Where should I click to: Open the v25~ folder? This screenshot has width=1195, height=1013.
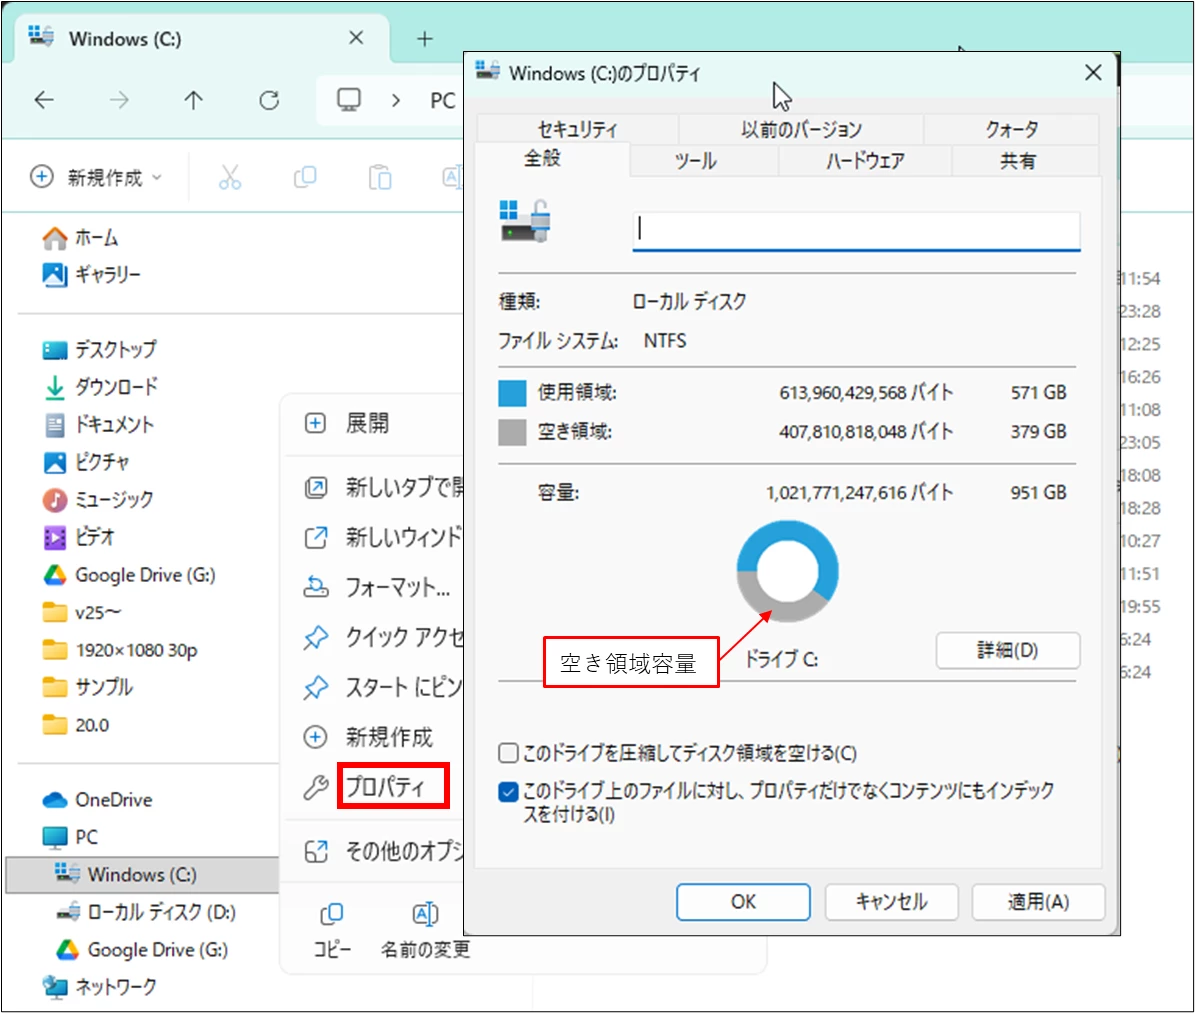pyautogui.click(x=82, y=612)
